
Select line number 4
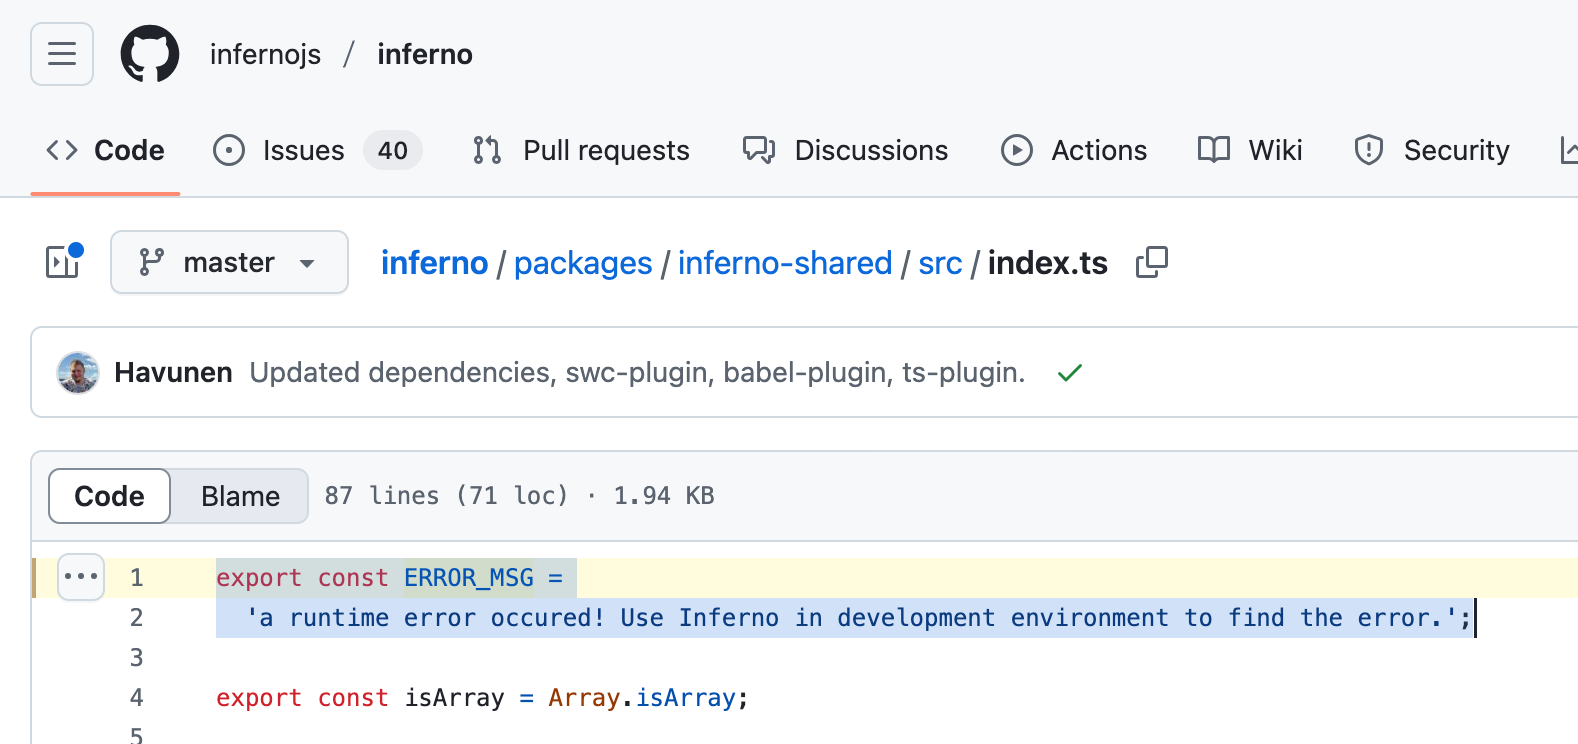tap(137, 698)
